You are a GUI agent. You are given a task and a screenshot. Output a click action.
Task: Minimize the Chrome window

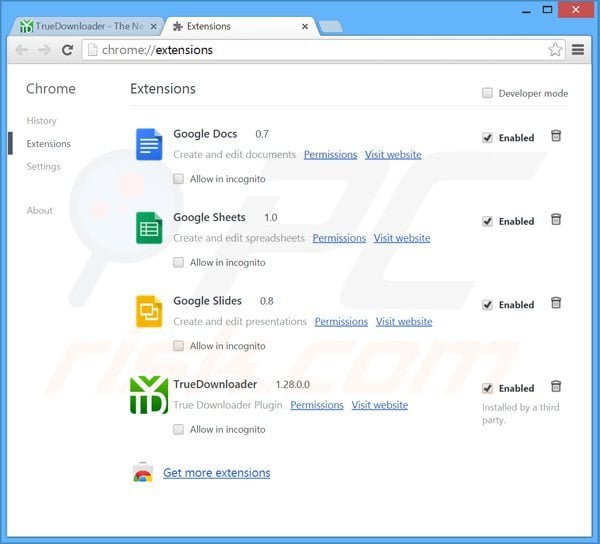click(527, 10)
